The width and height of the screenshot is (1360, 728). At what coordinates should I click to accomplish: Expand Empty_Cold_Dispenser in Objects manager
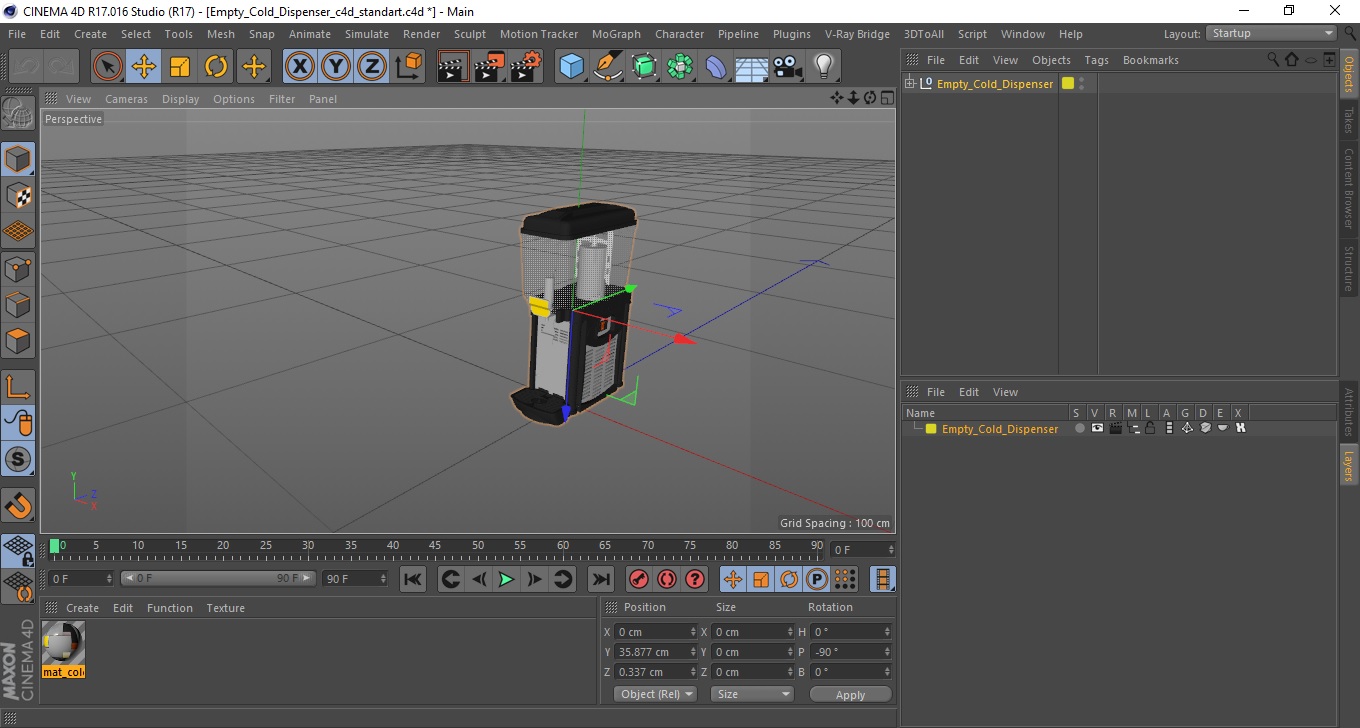(x=910, y=83)
